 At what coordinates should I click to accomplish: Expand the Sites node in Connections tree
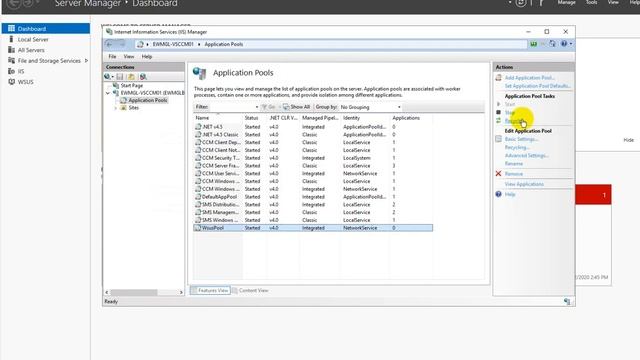click(x=116, y=108)
